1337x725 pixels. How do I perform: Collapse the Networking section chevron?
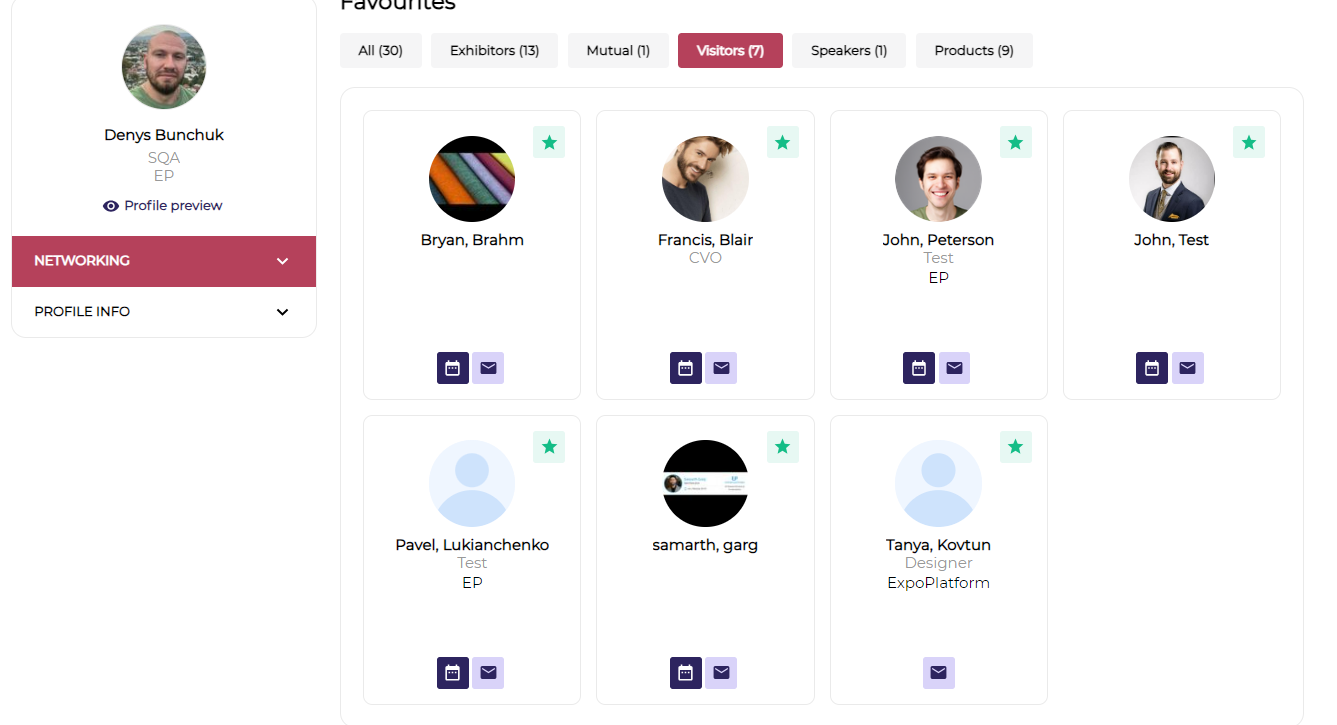[x=283, y=261]
